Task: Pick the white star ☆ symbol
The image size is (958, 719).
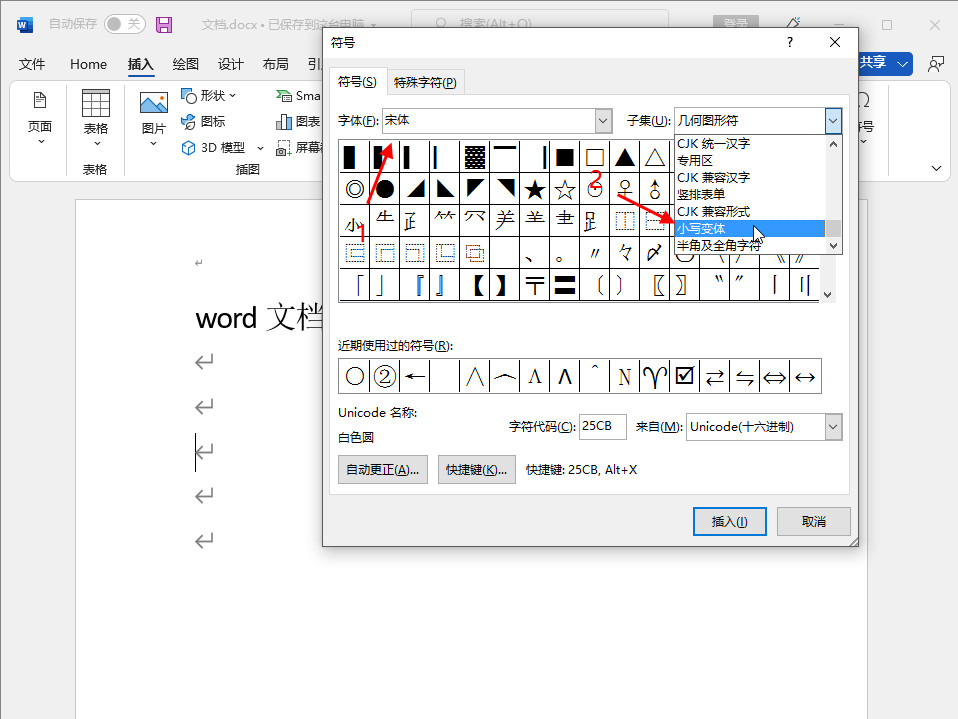Action: pyautogui.click(x=565, y=189)
